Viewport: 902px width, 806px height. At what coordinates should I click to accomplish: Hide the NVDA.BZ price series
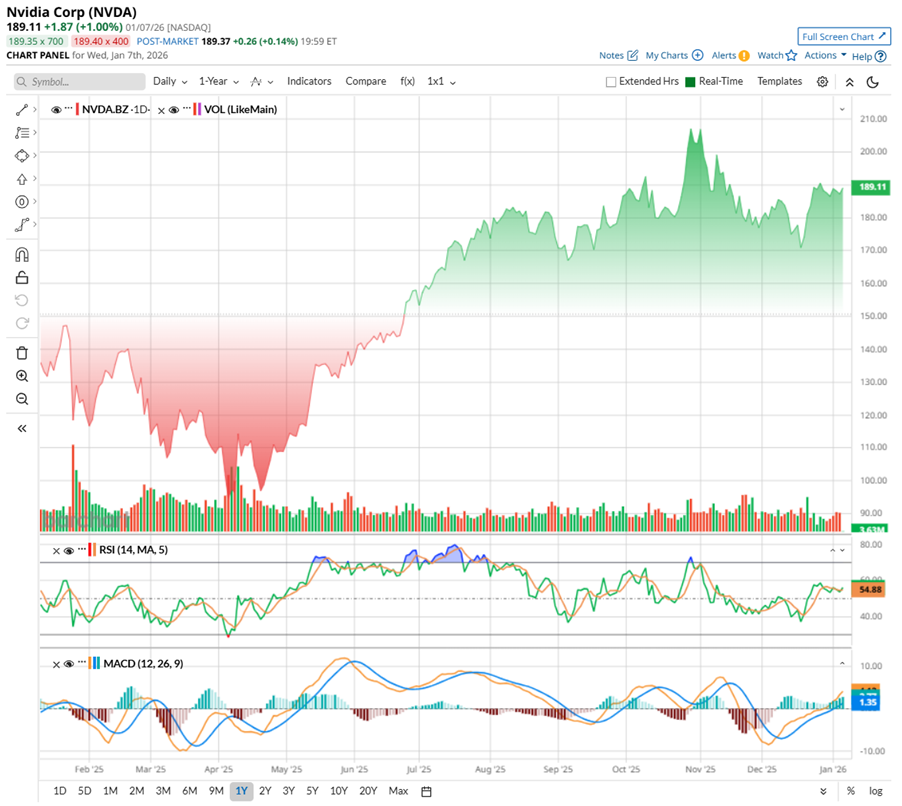pos(56,109)
